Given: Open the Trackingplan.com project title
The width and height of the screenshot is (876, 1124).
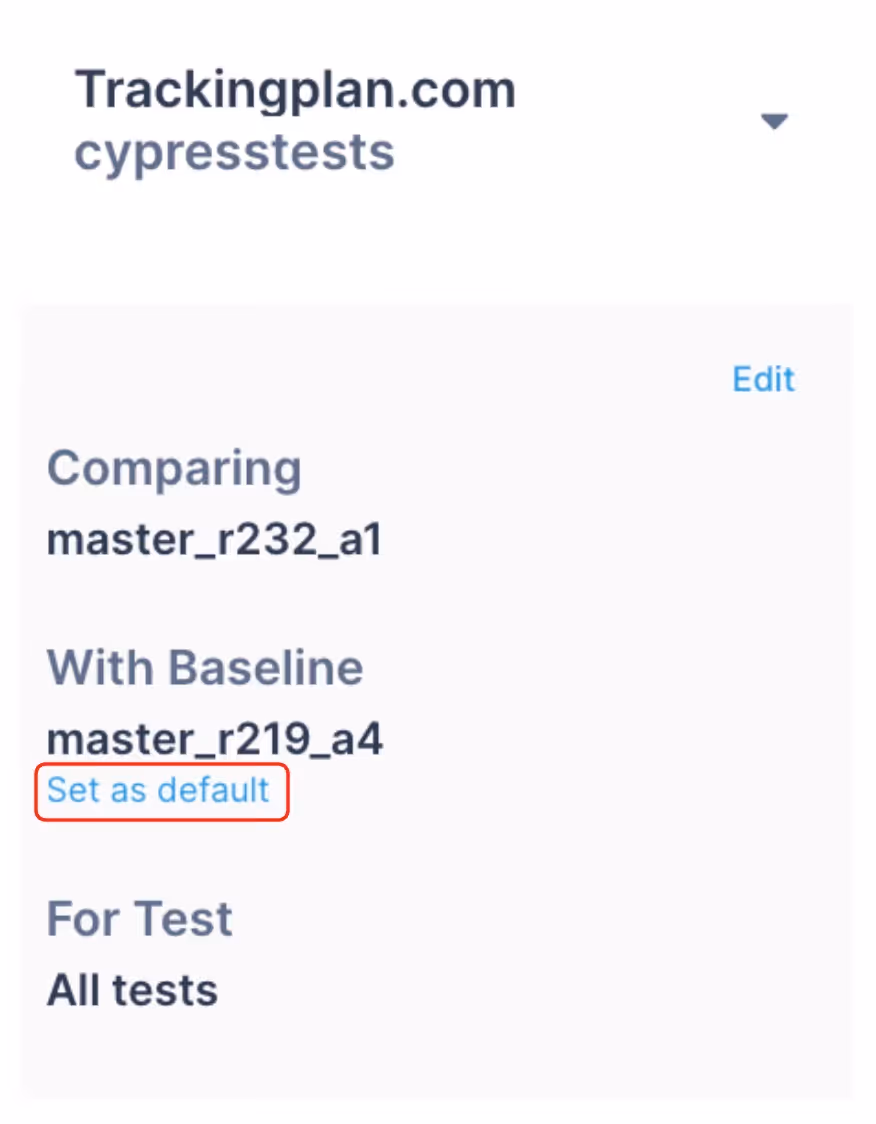Looking at the screenshot, I should (296, 89).
